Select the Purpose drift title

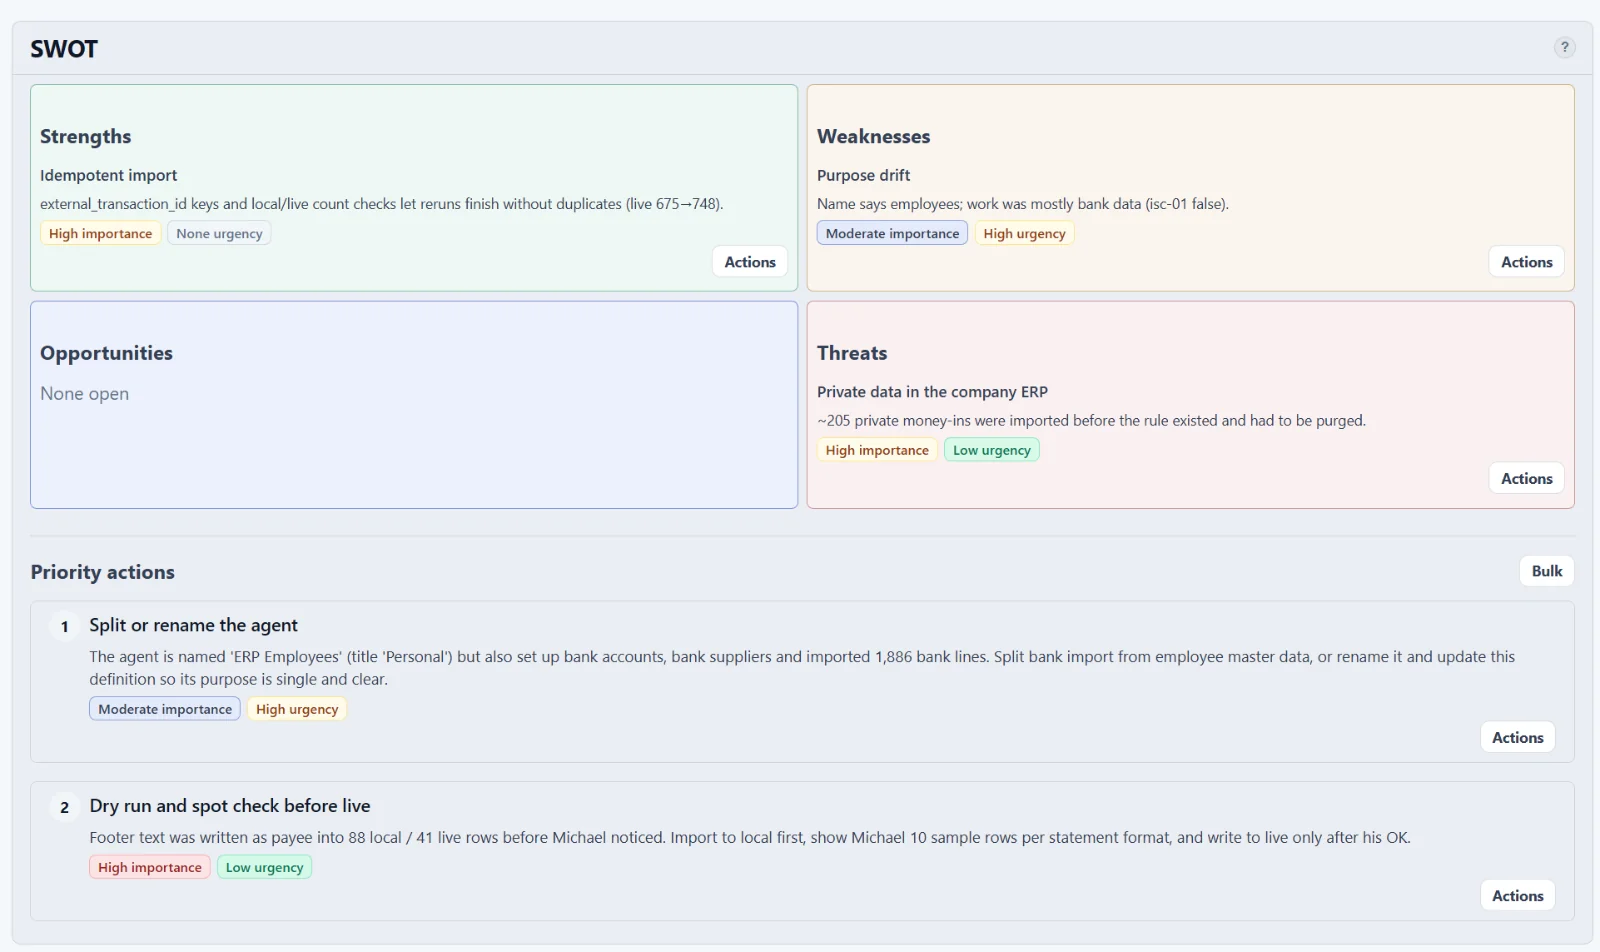pyautogui.click(x=863, y=175)
